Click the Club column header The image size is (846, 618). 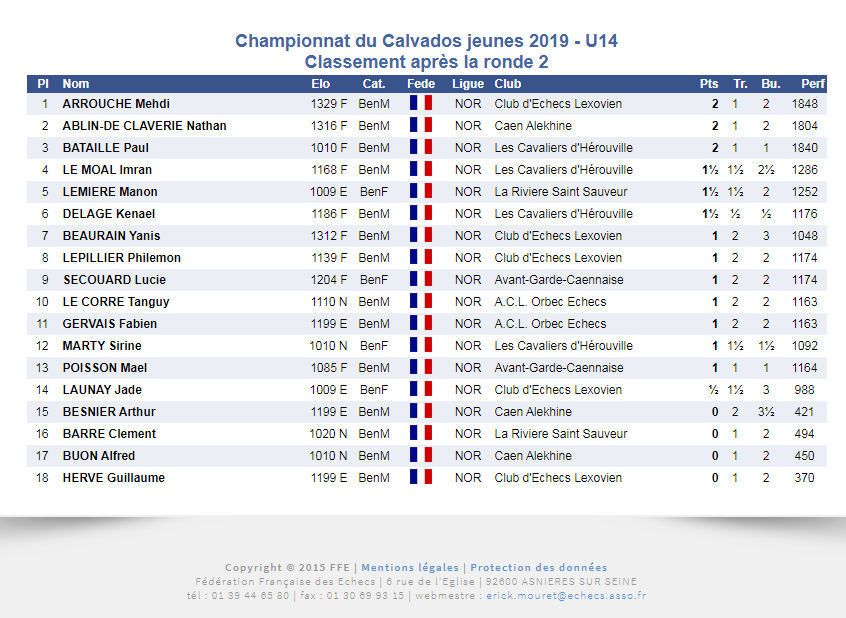(x=508, y=84)
